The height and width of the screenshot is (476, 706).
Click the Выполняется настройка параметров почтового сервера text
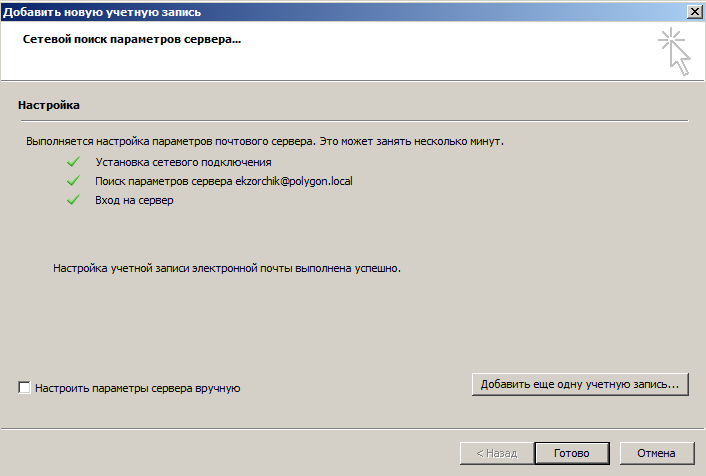click(x=265, y=141)
